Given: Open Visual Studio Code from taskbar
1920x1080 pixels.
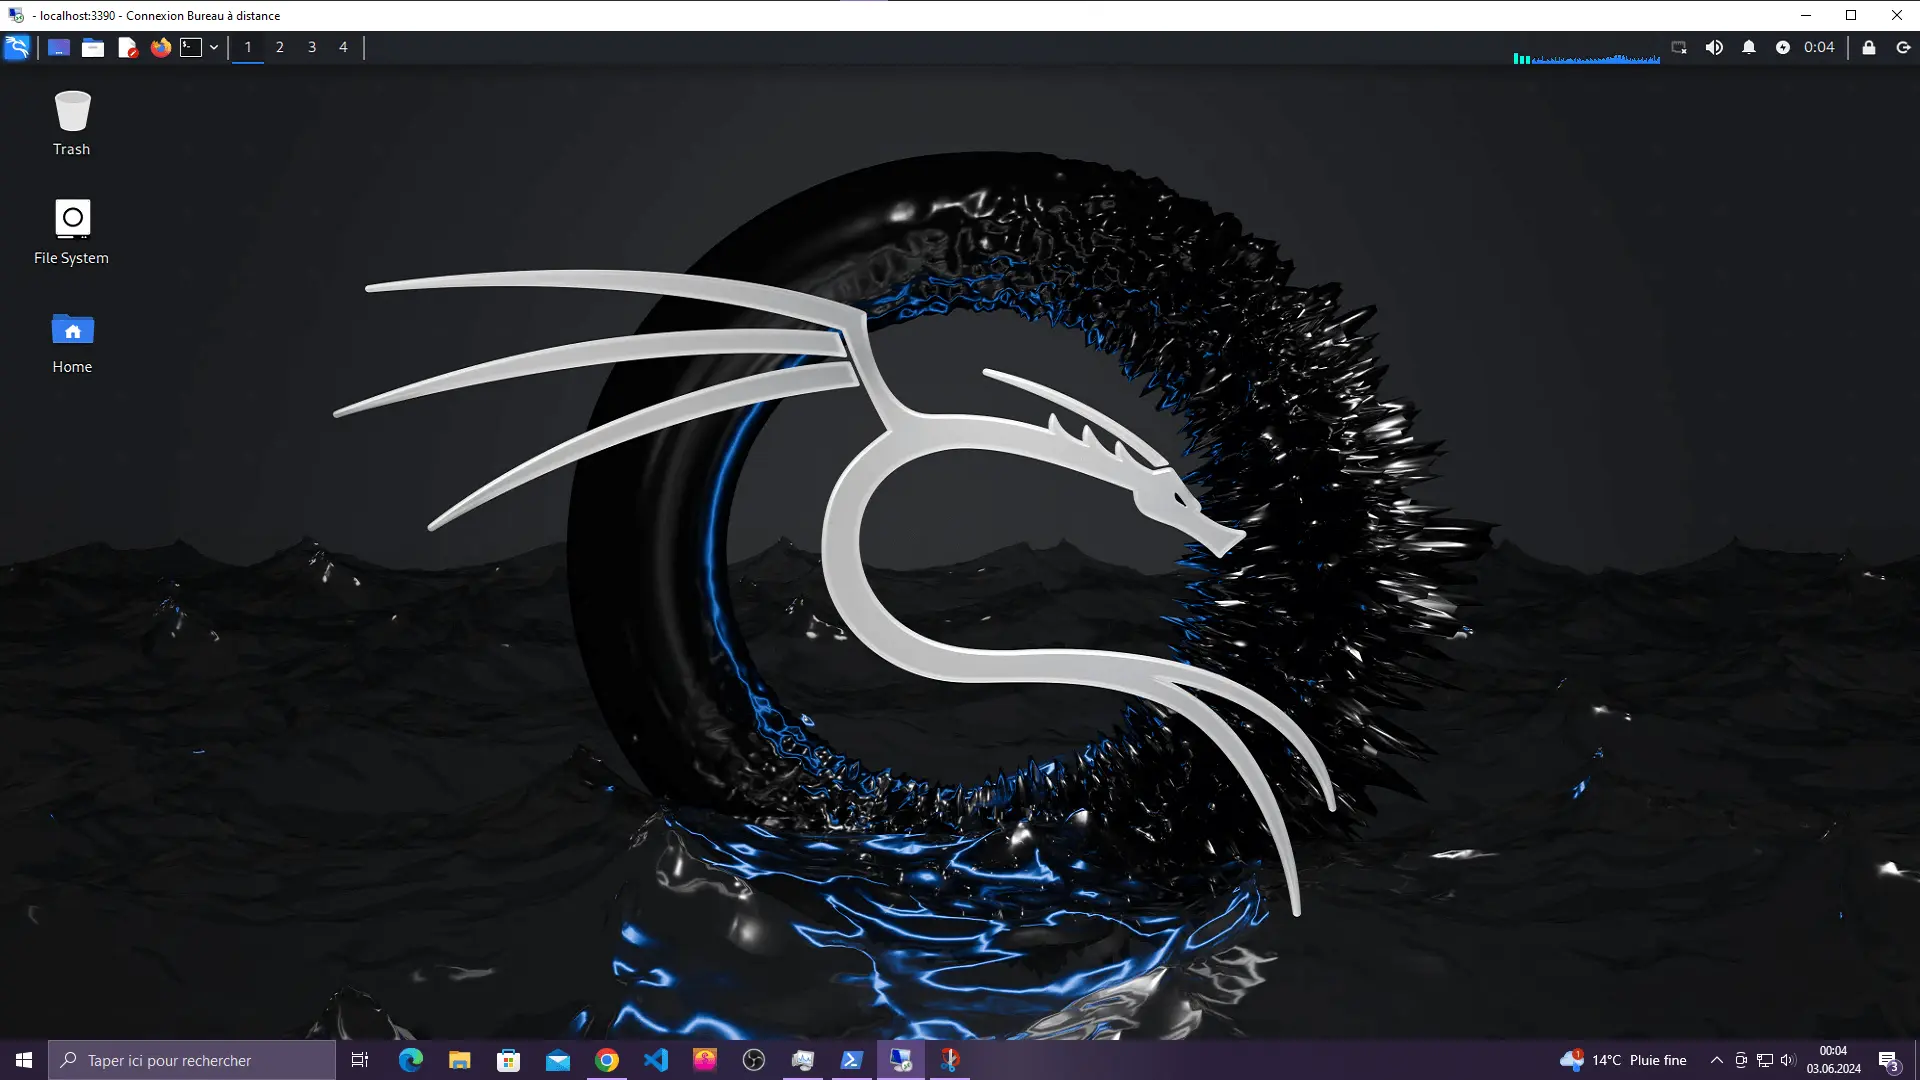Looking at the screenshot, I should (656, 1060).
